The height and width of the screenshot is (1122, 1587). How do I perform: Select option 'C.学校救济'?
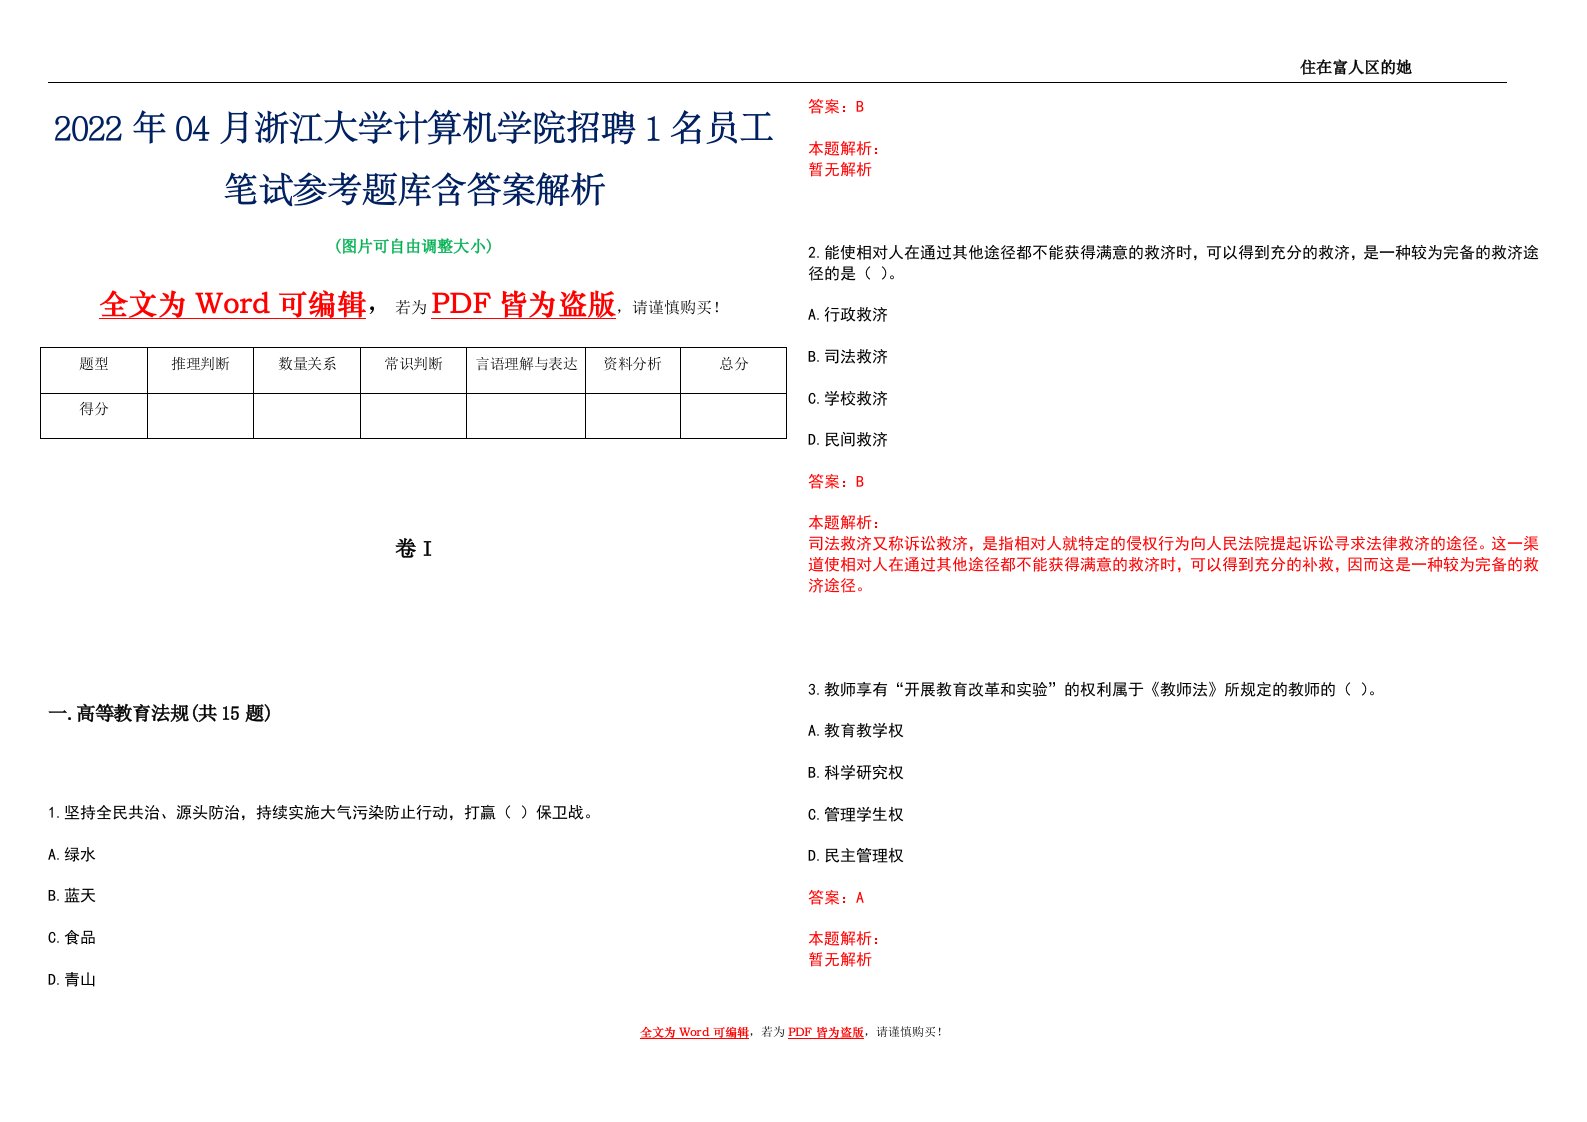point(848,399)
